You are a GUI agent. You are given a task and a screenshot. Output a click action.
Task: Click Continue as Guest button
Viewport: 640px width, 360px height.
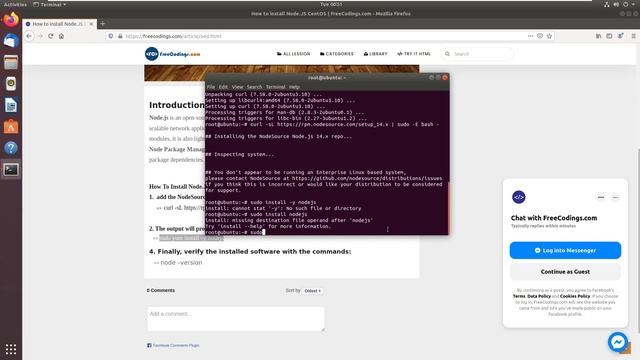click(565, 271)
